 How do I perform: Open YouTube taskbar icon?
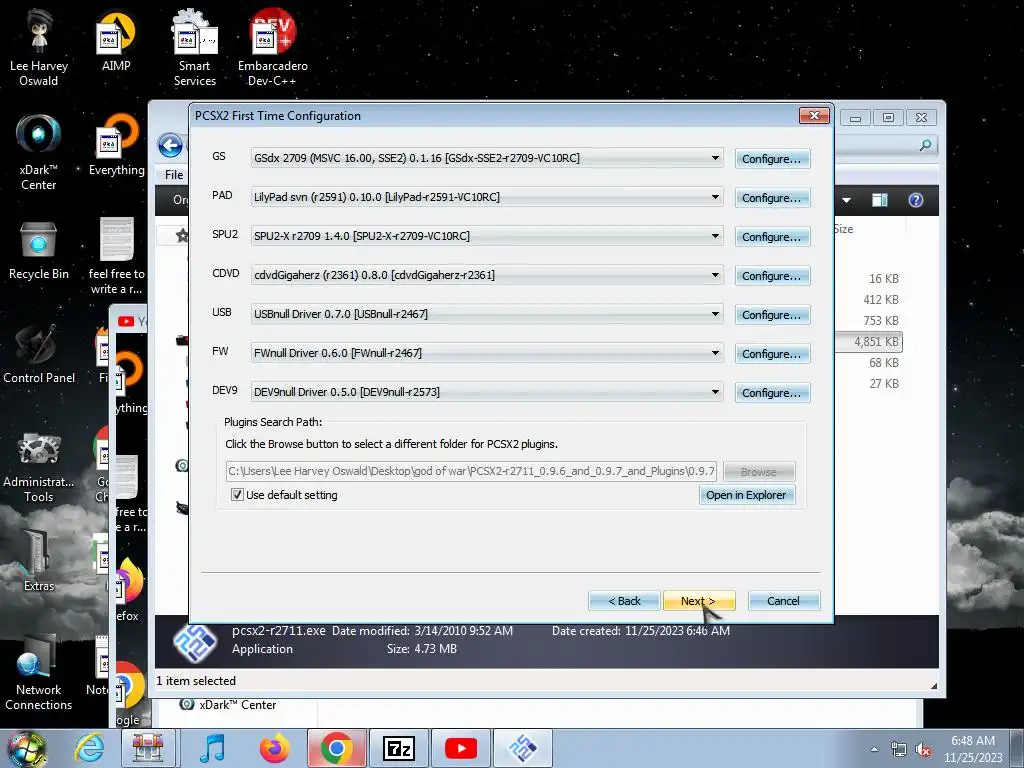coord(461,748)
